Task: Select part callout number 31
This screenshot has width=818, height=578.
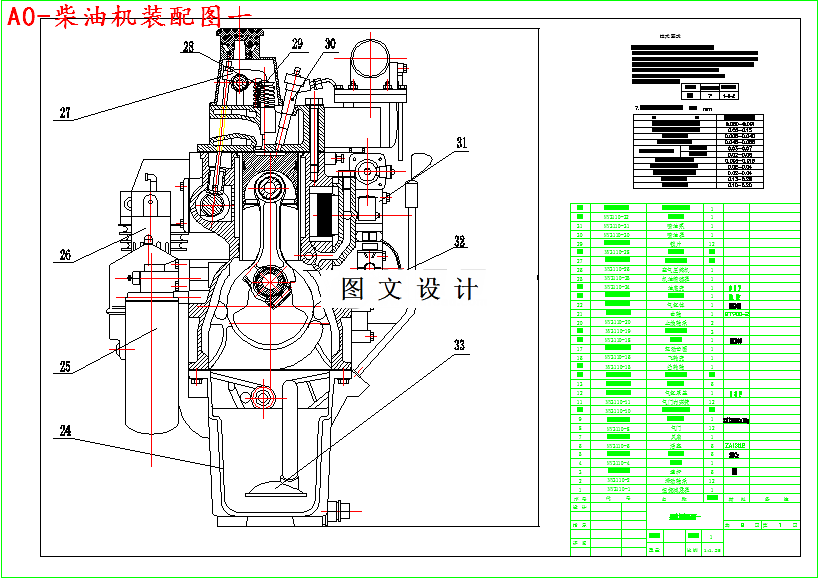Action: 461,143
